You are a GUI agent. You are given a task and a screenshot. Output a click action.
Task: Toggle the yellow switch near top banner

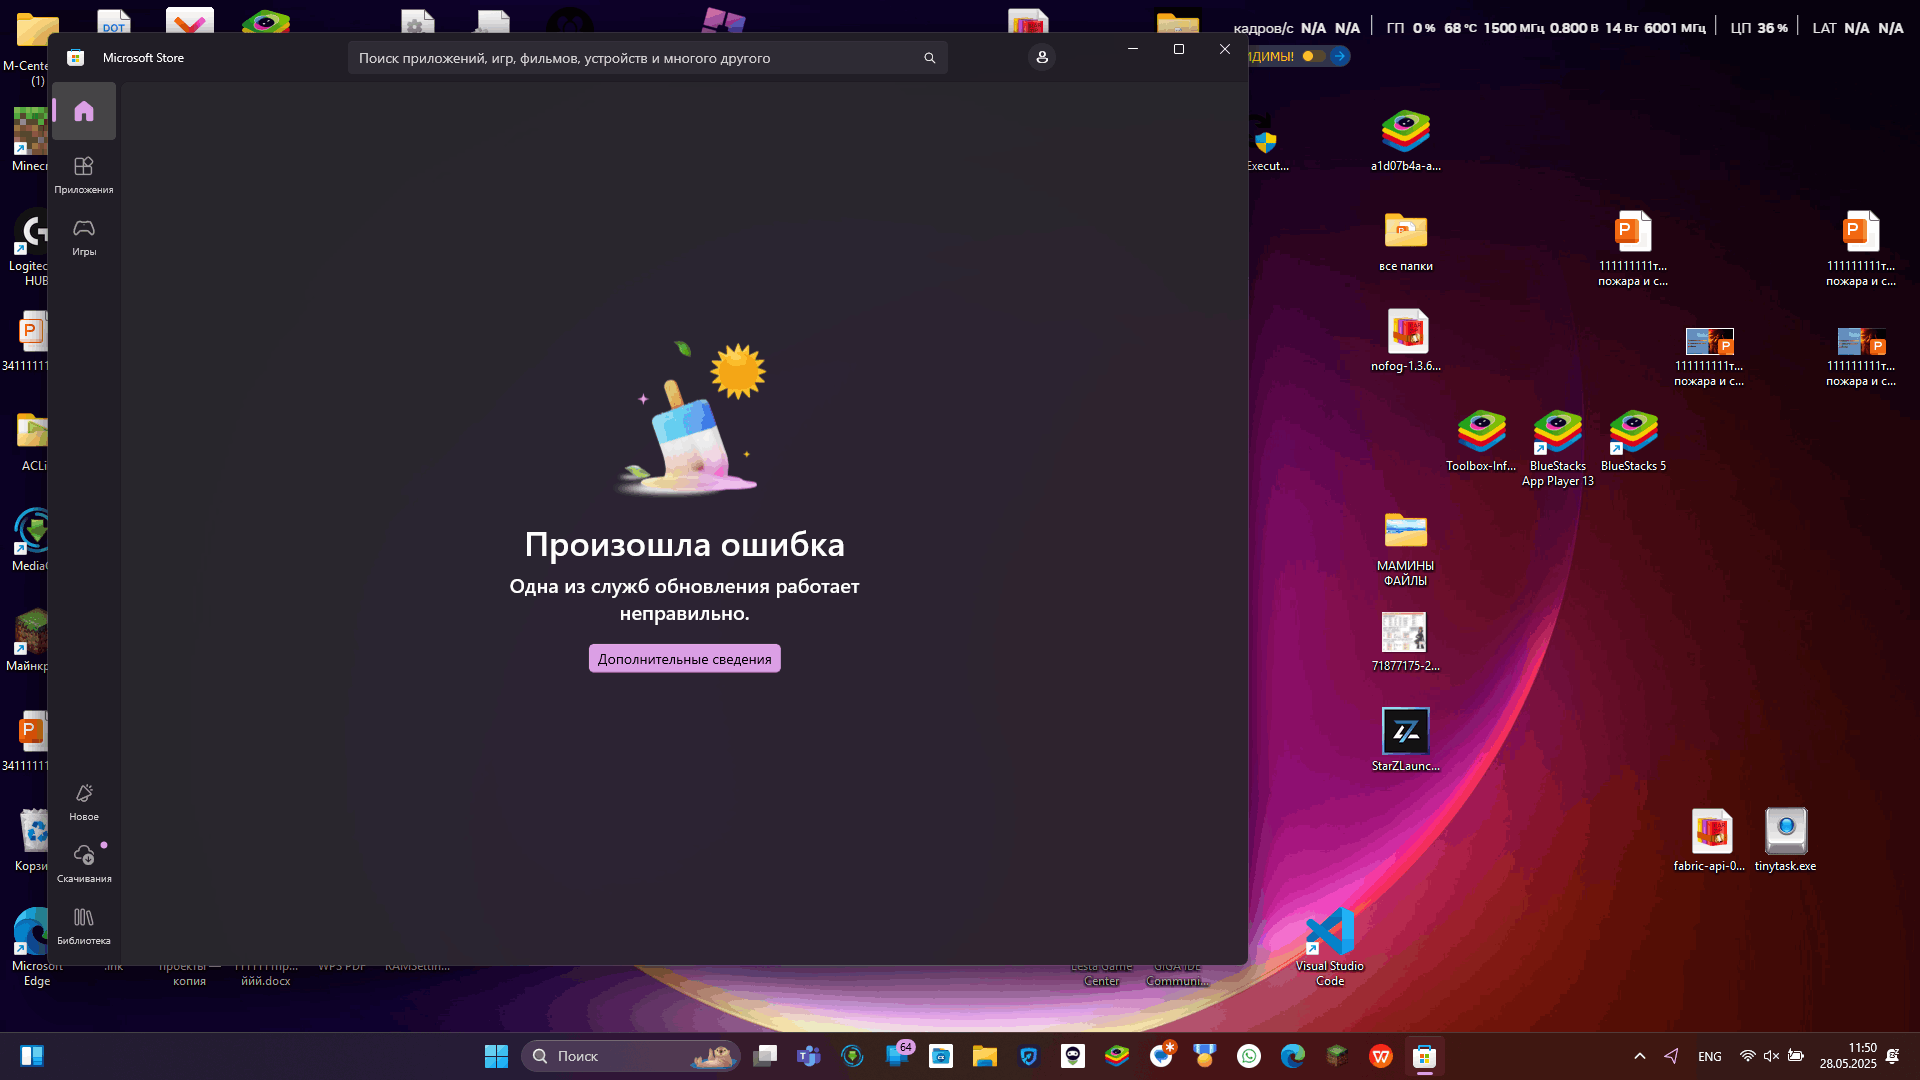tap(1313, 56)
